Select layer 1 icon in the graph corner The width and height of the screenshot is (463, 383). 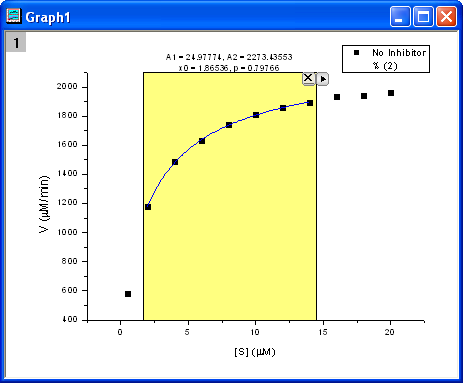(16, 42)
